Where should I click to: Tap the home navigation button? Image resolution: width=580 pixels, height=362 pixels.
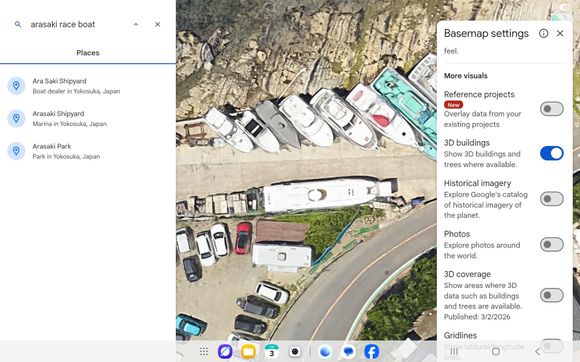tap(496, 352)
